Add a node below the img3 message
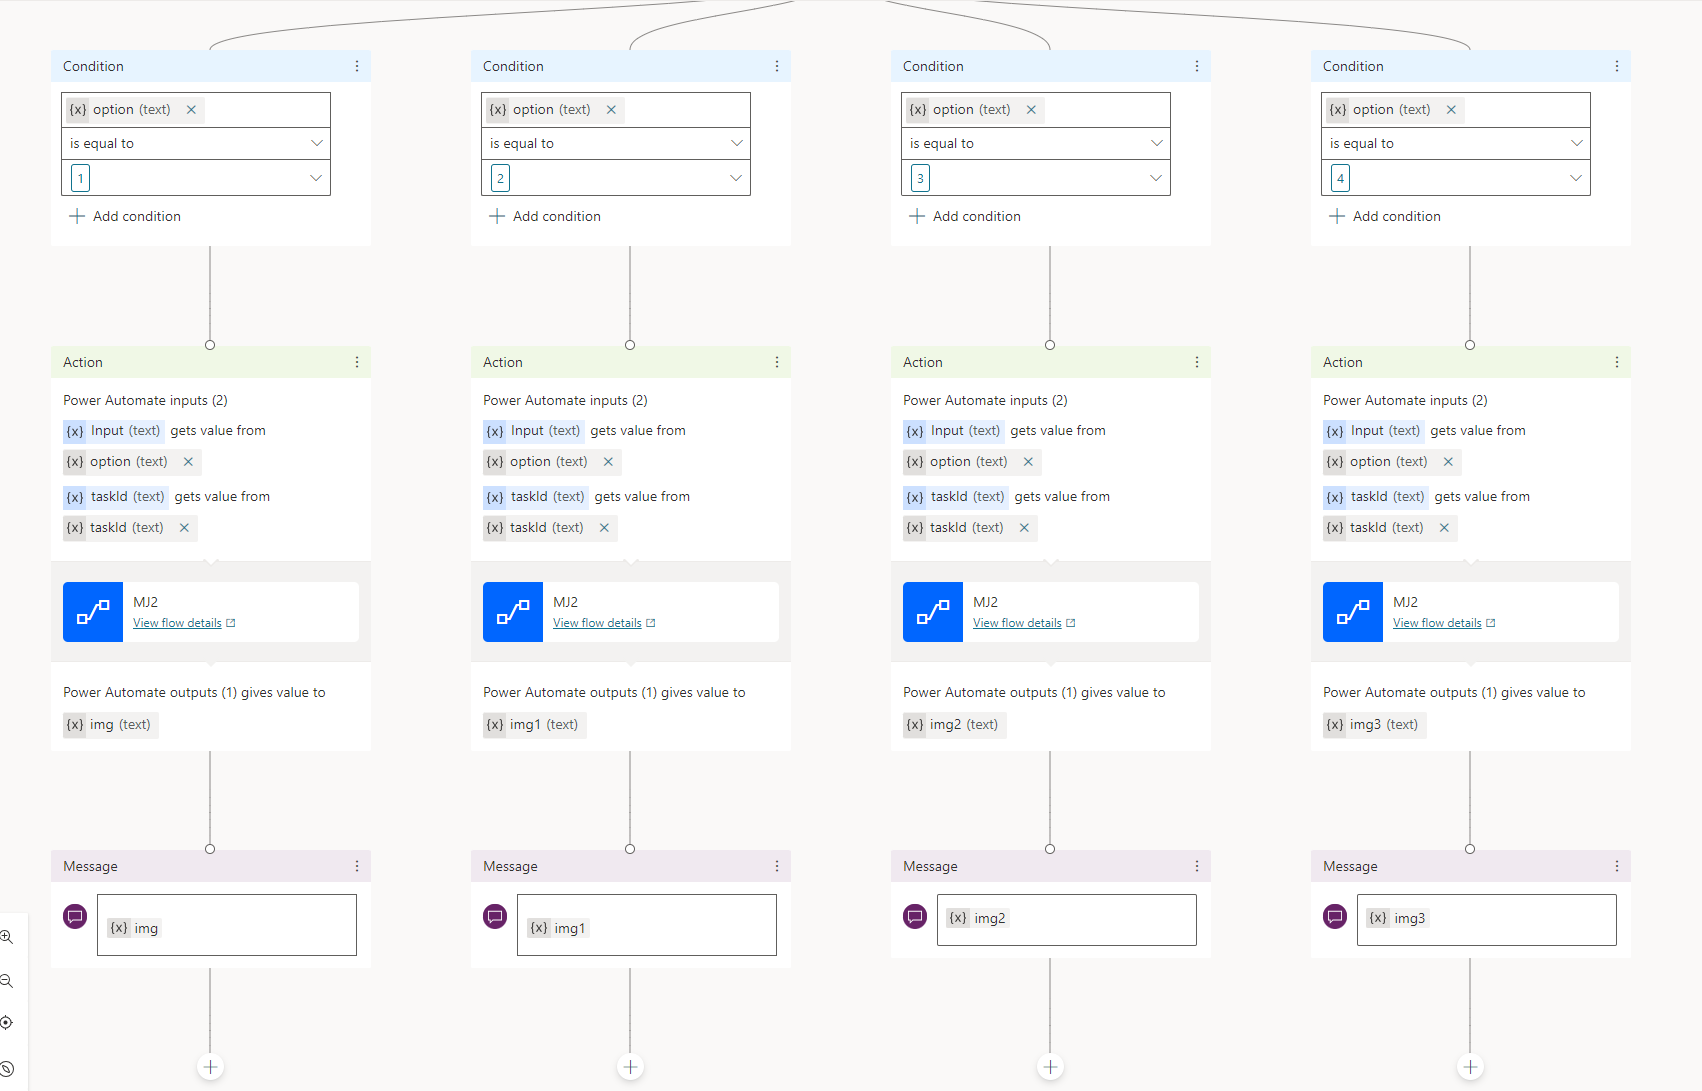Image resolution: width=1702 pixels, height=1091 pixels. 1470,1067
